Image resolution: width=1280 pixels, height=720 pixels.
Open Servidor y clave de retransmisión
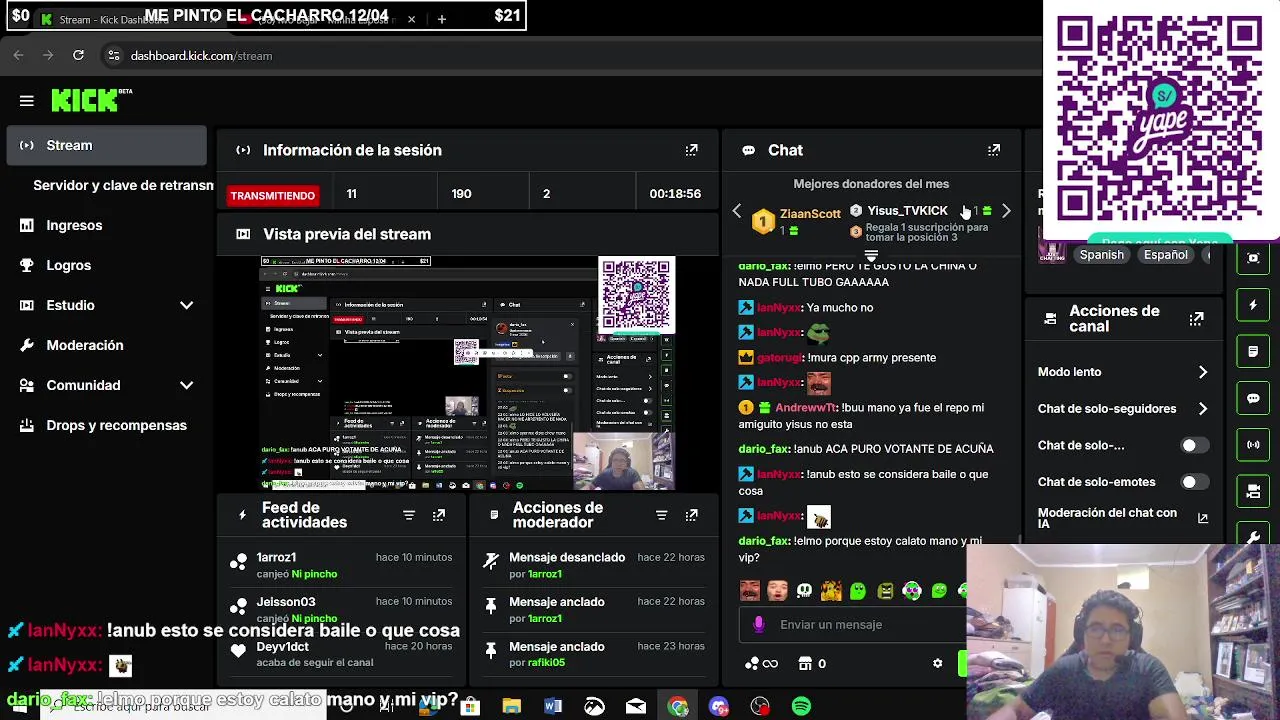123,185
